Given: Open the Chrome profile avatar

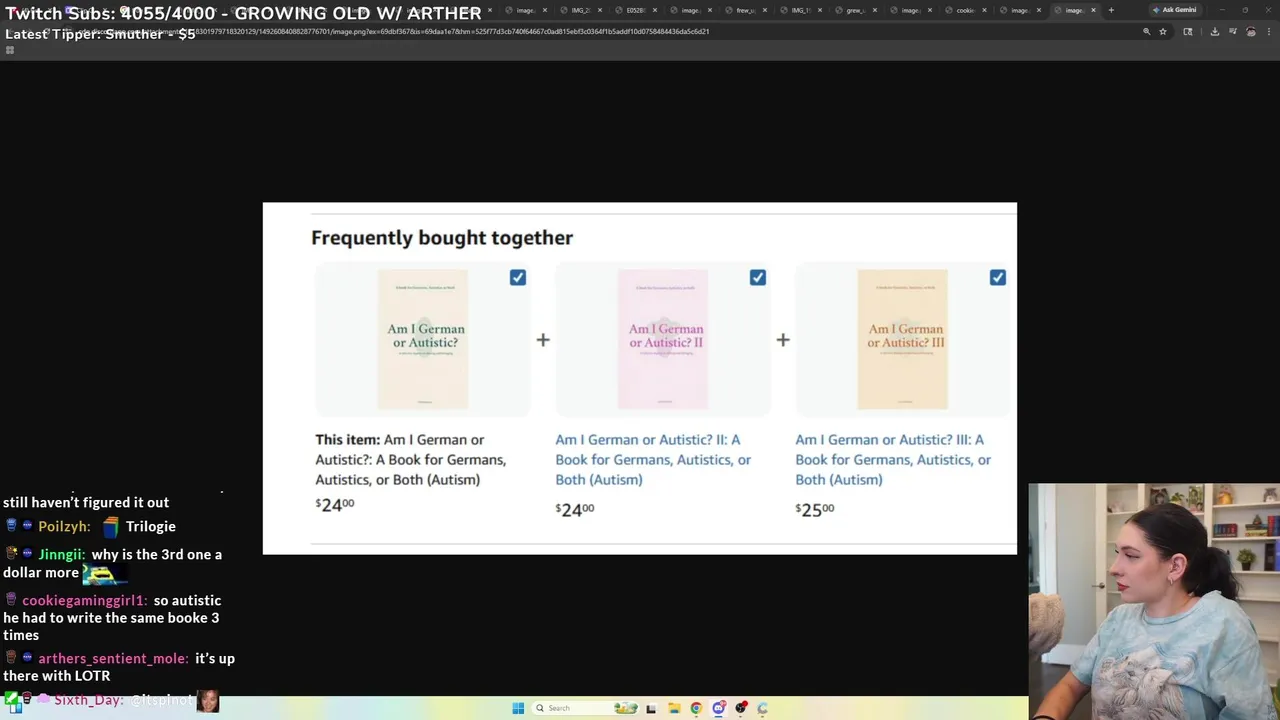Looking at the screenshot, I should pyautogui.click(x=1251, y=32).
